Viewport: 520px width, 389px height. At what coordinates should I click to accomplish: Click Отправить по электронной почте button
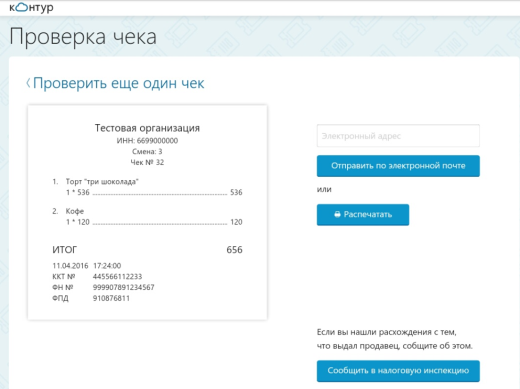[x=398, y=166]
